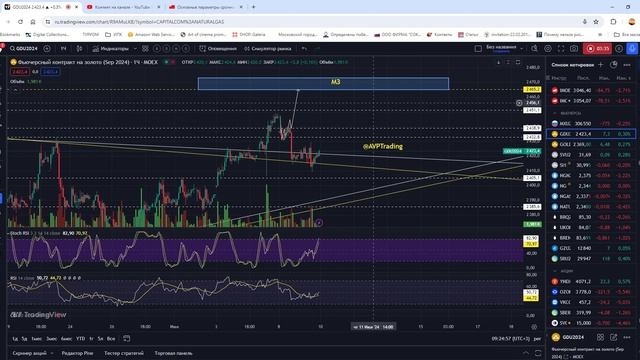Screen dimensions: 640x360
Task: Open the go-to-date calendar icon
Action: click(127, 338)
